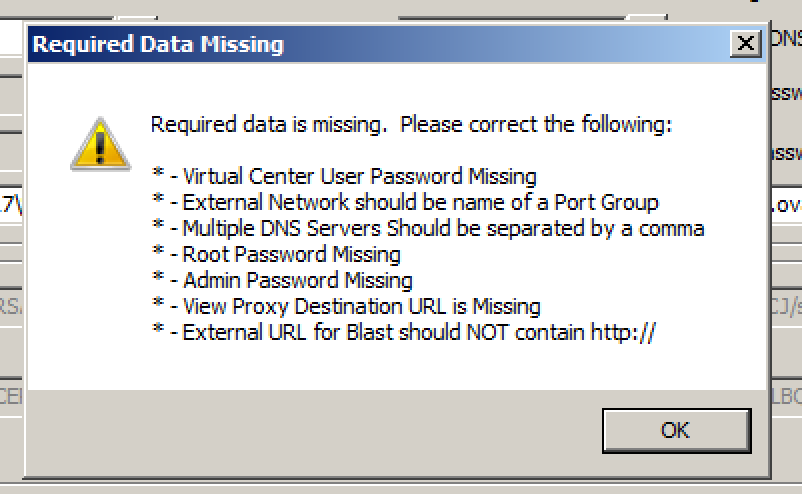Image resolution: width=802 pixels, height=494 pixels.
Task: Click the partially hidden DNS label
Action: (x=786, y=38)
